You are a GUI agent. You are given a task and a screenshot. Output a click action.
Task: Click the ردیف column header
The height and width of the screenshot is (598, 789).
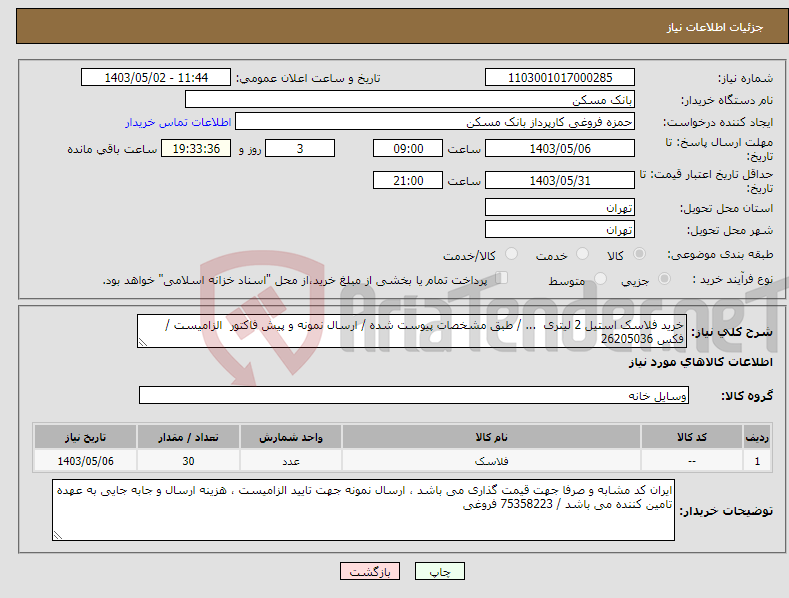click(x=757, y=437)
